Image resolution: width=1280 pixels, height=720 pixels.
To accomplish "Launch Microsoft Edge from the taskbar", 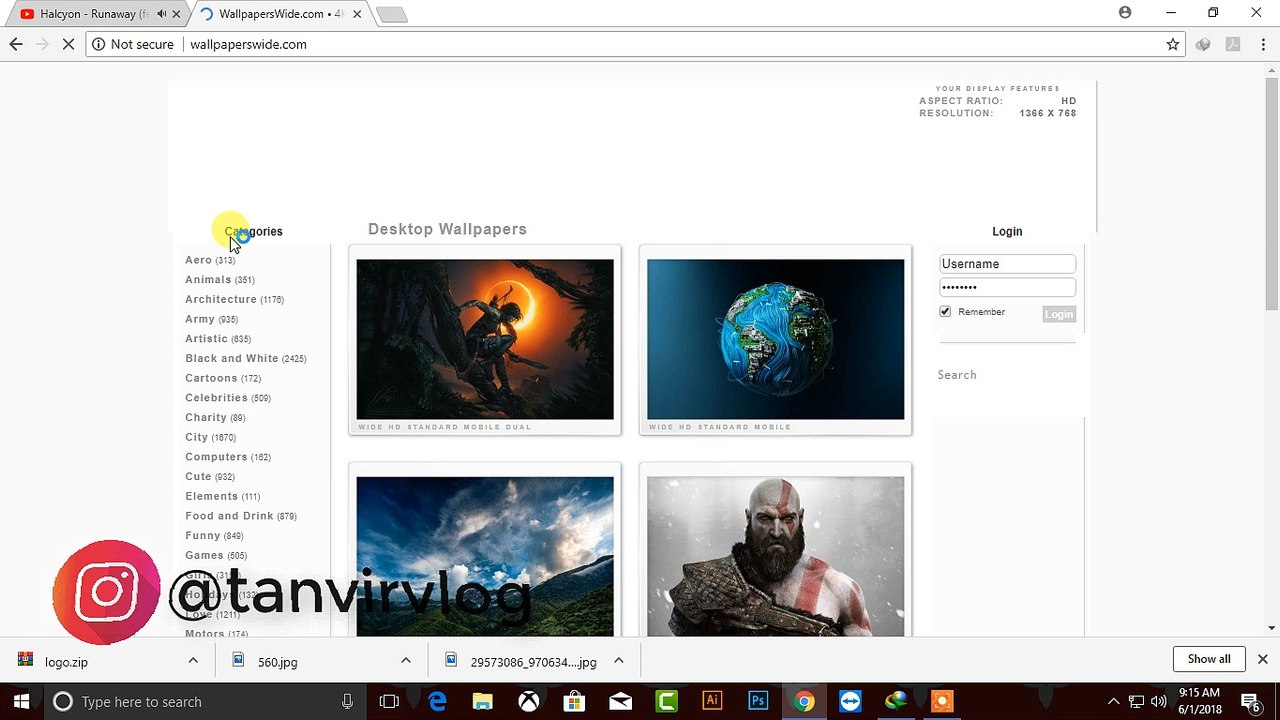I will point(437,701).
